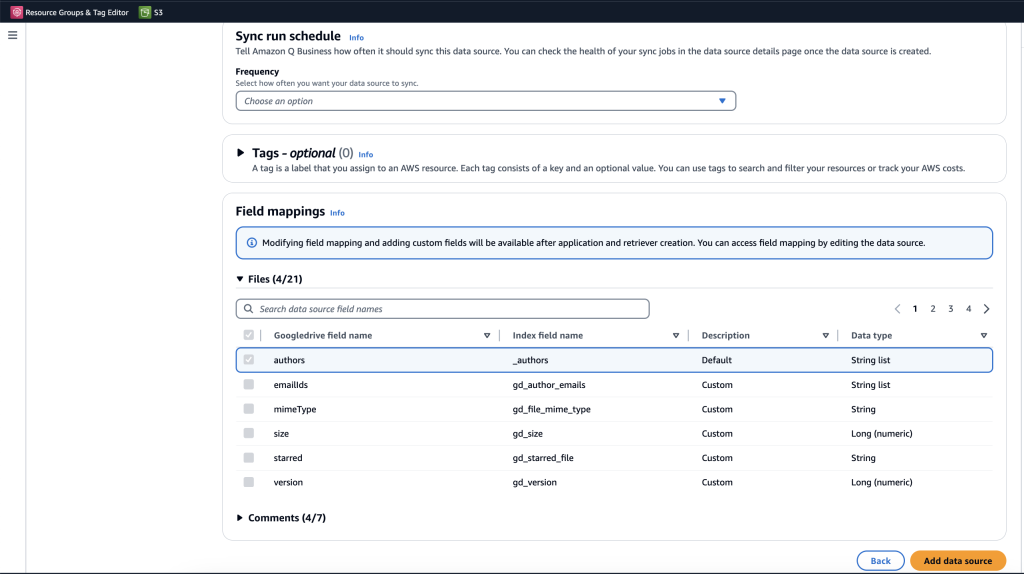Sort by Googledrive field name column arrow
The width and height of the screenshot is (1024, 574).
tap(487, 336)
